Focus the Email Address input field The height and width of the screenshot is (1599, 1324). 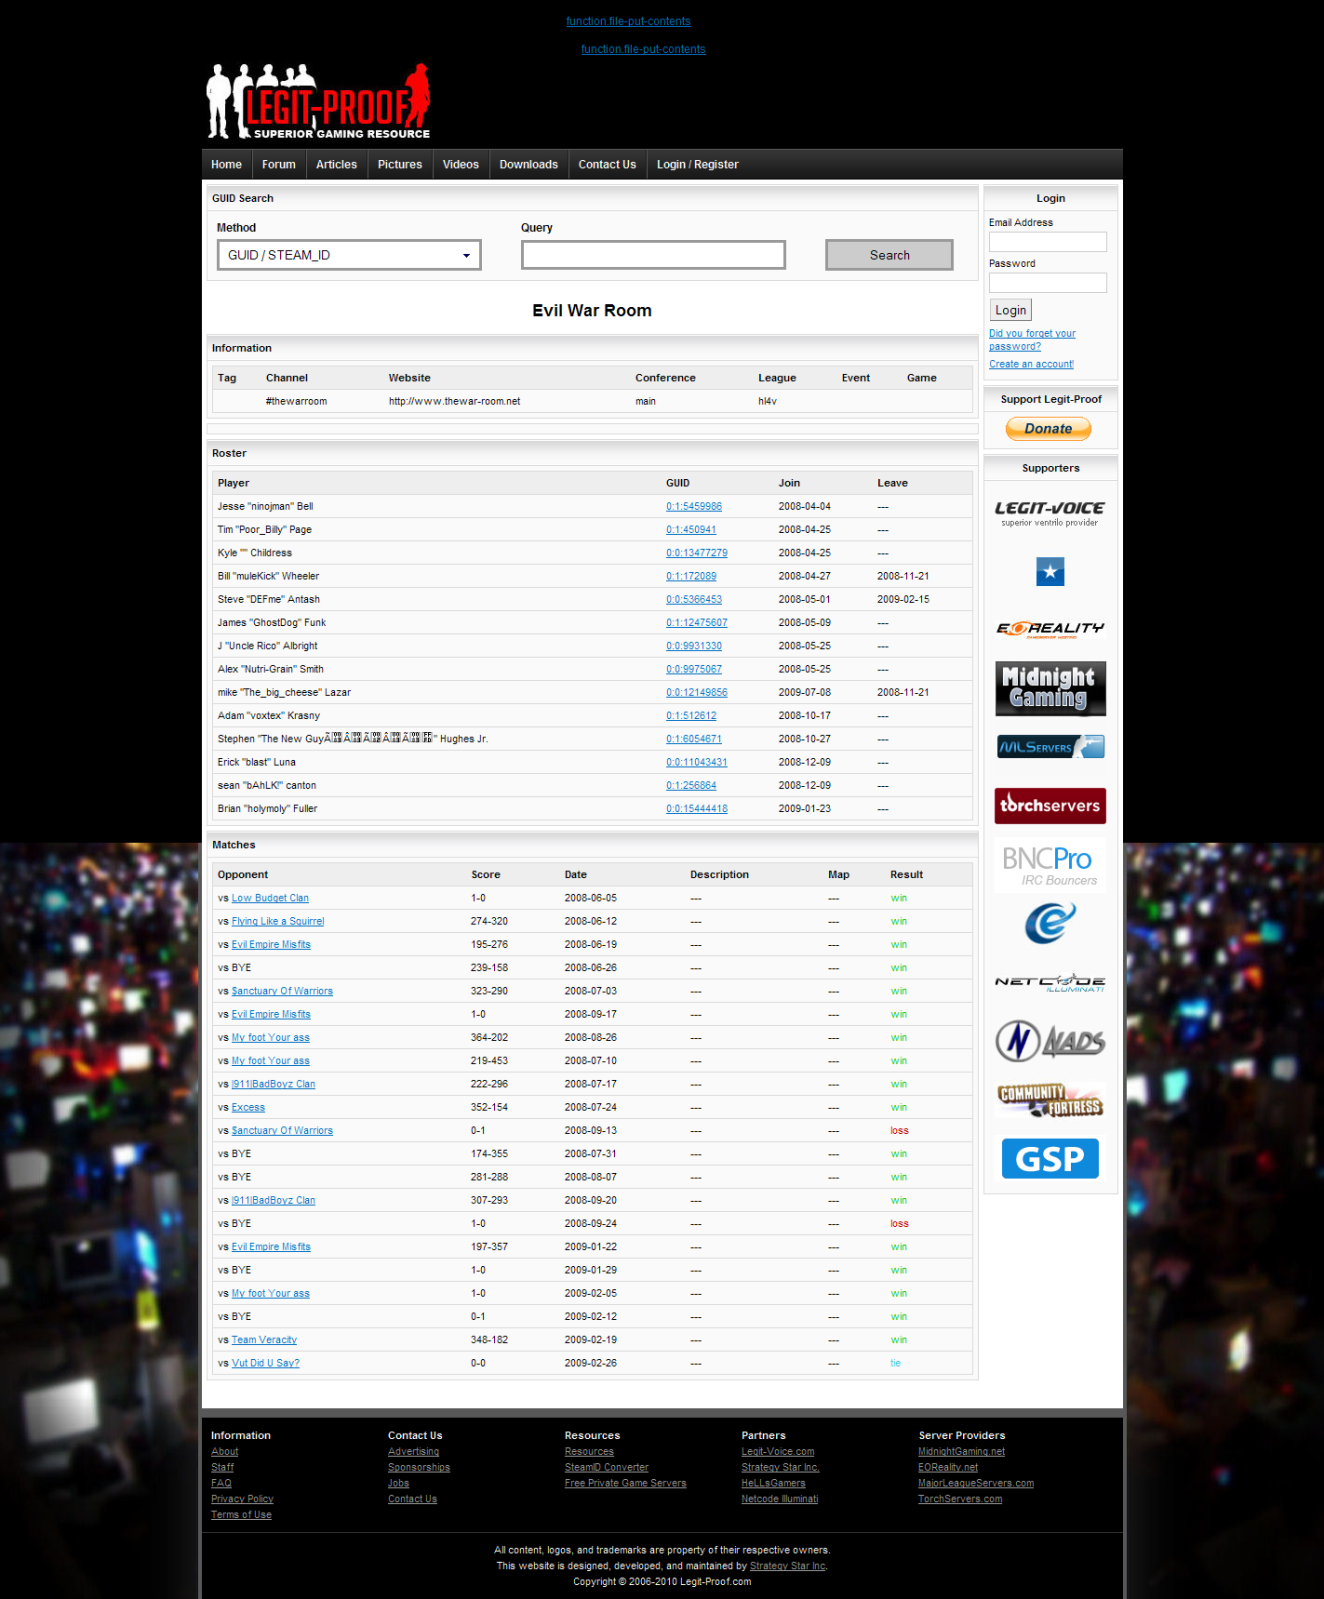click(x=1047, y=242)
